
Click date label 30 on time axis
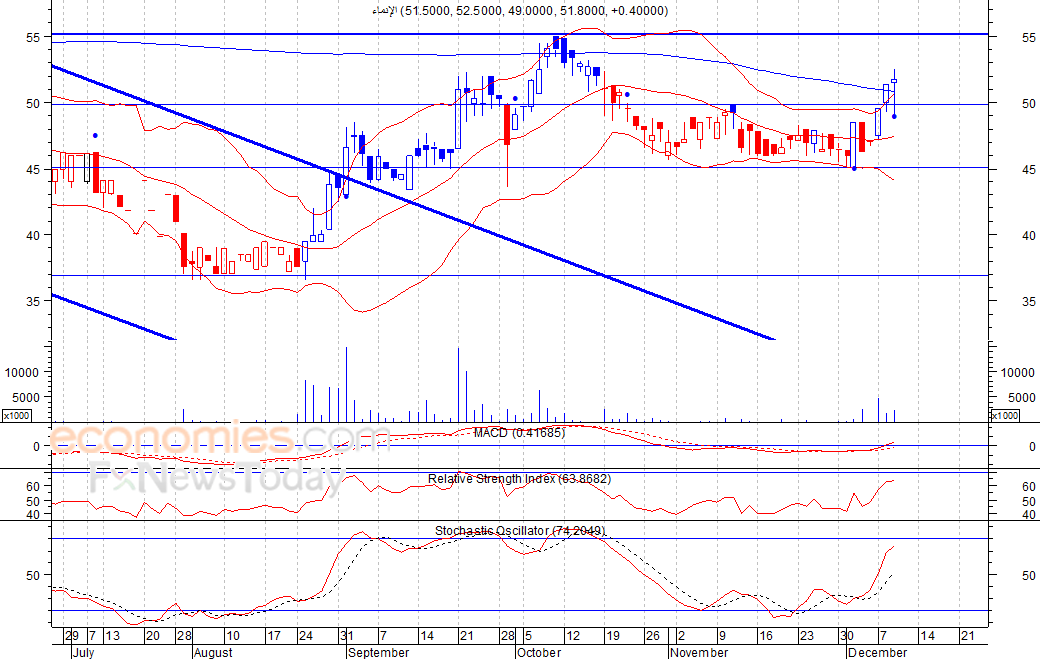847,636
